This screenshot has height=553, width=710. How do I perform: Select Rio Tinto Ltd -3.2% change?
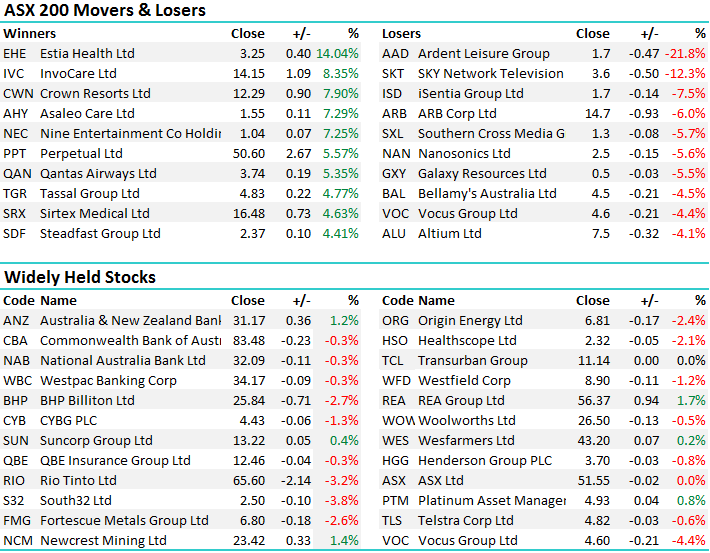[x=342, y=480]
